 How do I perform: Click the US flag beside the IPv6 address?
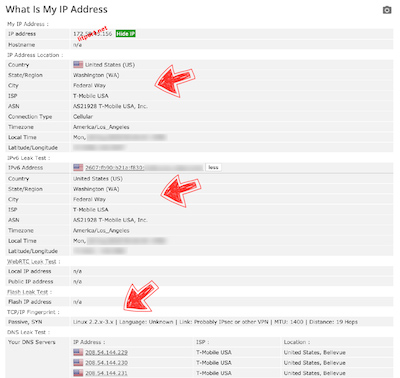coord(78,167)
